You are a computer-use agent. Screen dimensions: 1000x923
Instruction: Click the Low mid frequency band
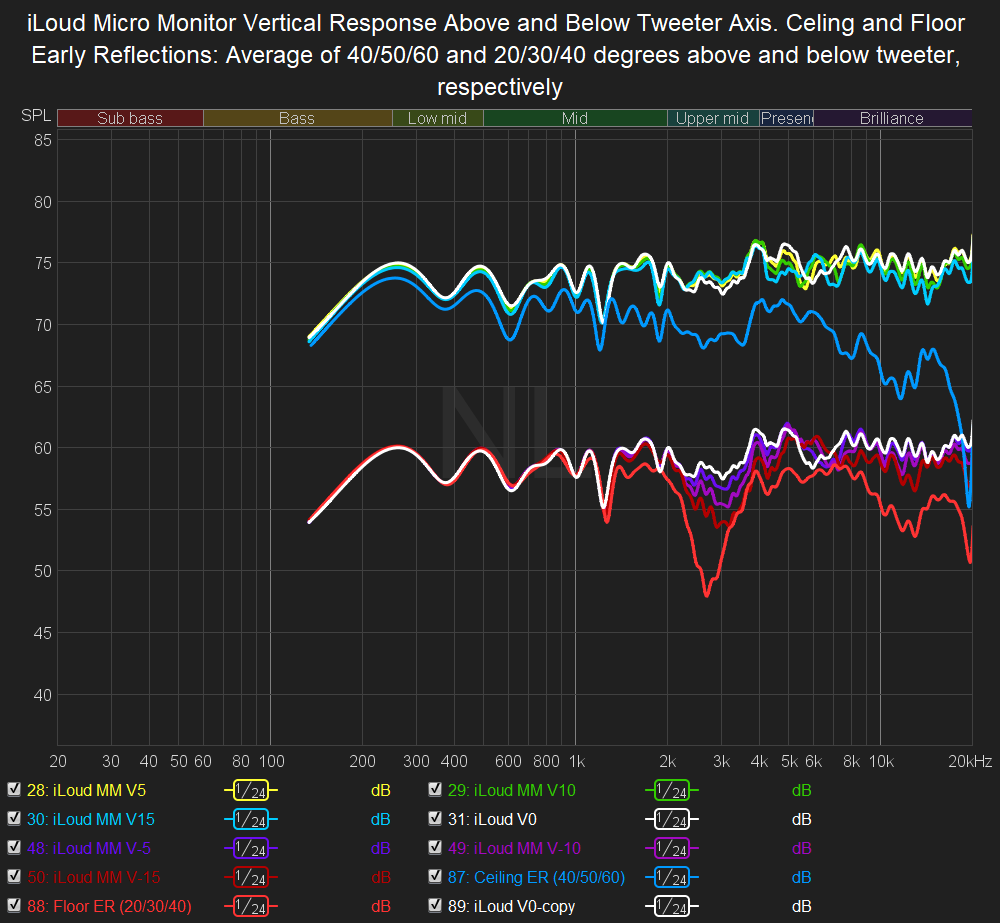438,118
